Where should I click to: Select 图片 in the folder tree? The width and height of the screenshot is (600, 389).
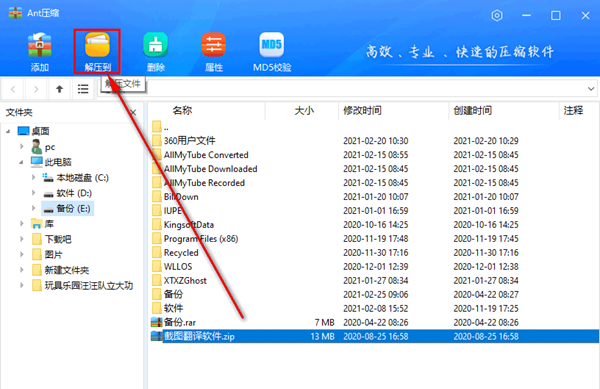pos(47,254)
